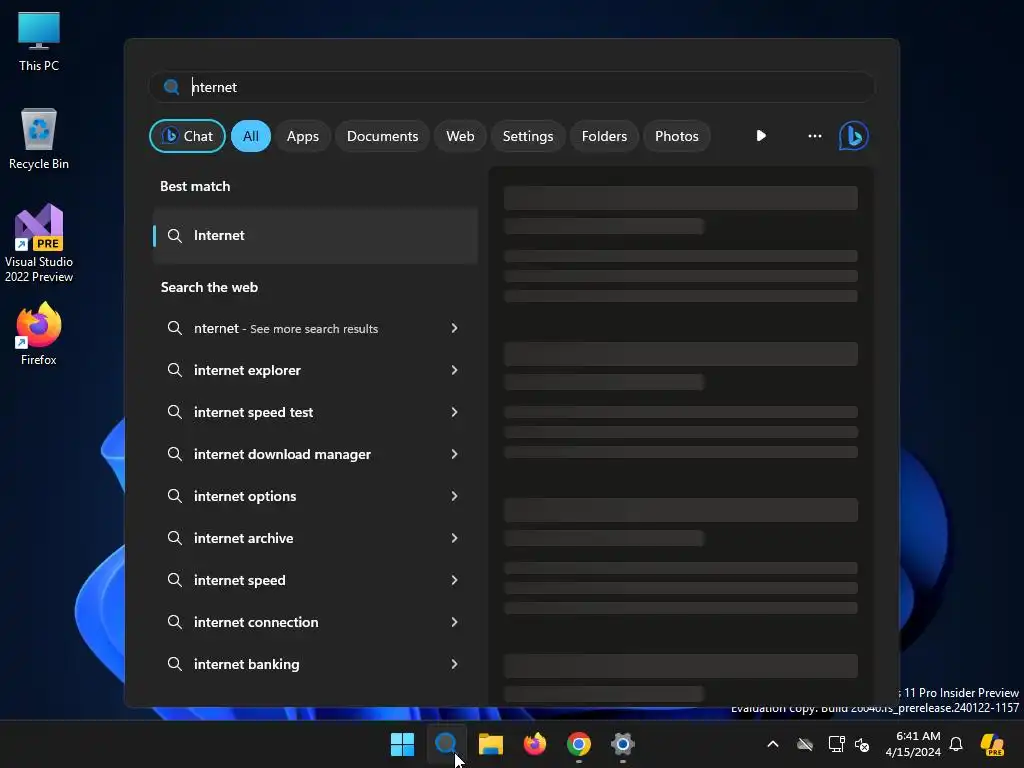Viewport: 1024px width, 768px height.
Task: Open the clock showing 6:41 AM
Action: pyautogui.click(x=913, y=744)
